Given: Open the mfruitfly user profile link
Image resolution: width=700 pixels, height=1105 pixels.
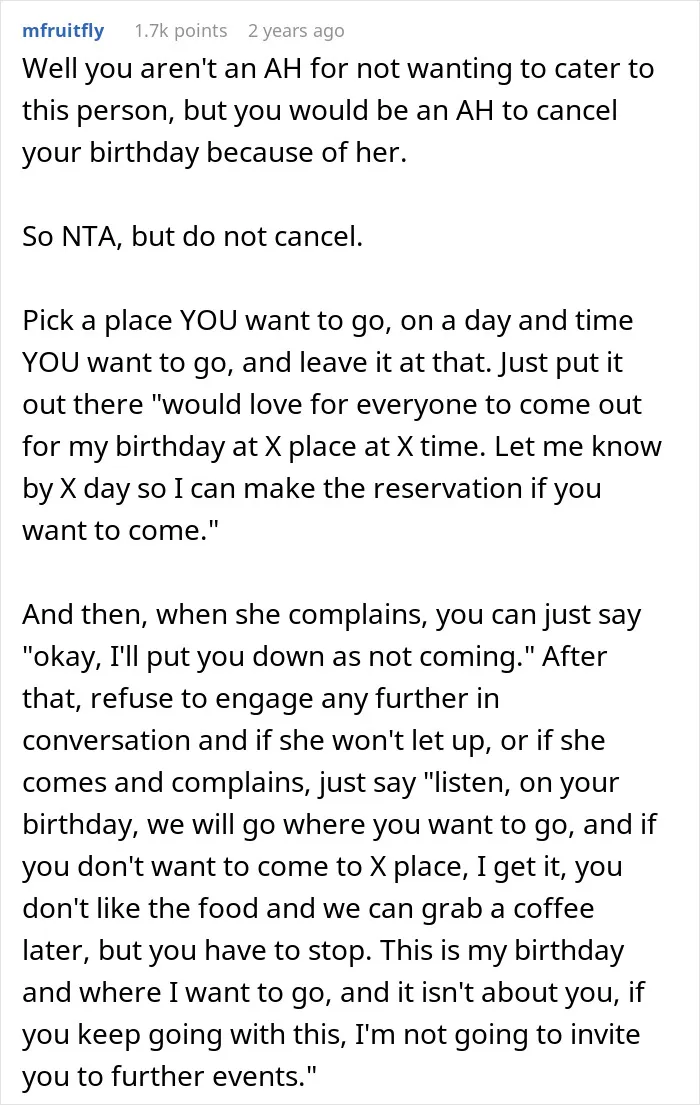Looking at the screenshot, I should pos(63,31).
